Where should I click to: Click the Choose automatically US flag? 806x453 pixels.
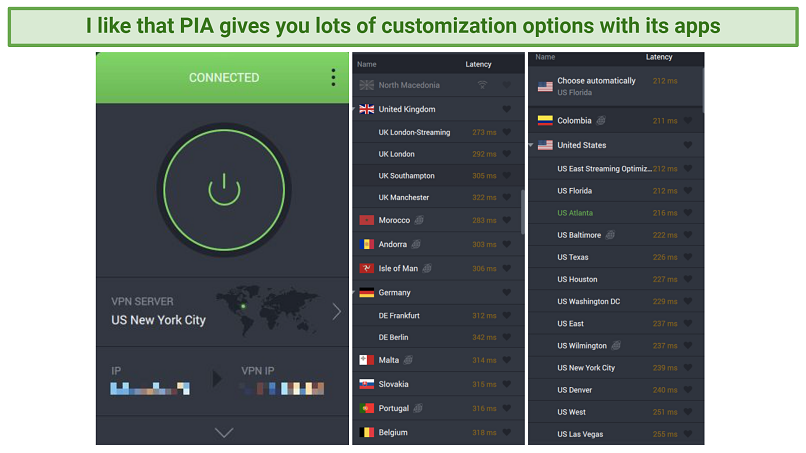545,86
